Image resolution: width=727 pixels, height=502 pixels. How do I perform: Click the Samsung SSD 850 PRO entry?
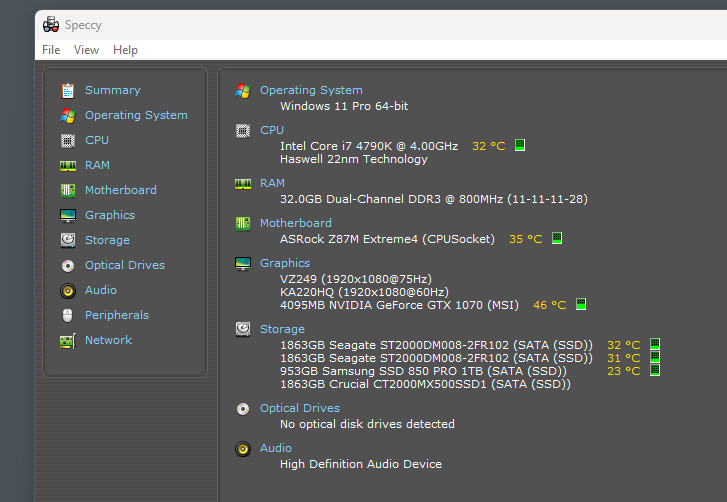click(423, 371)
